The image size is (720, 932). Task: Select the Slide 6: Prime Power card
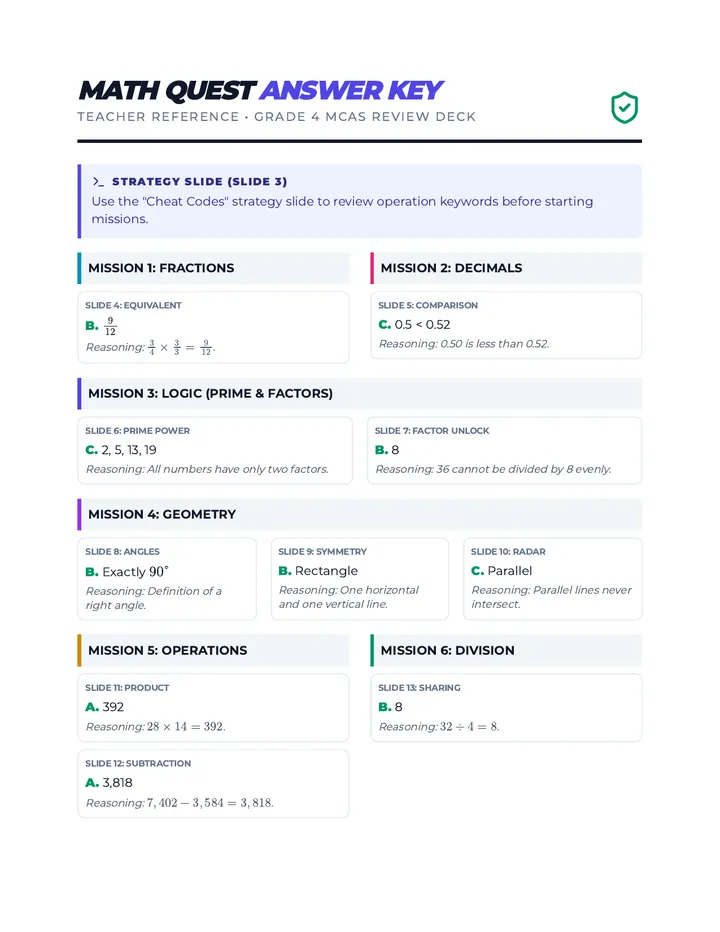click(x=215, y=451)
